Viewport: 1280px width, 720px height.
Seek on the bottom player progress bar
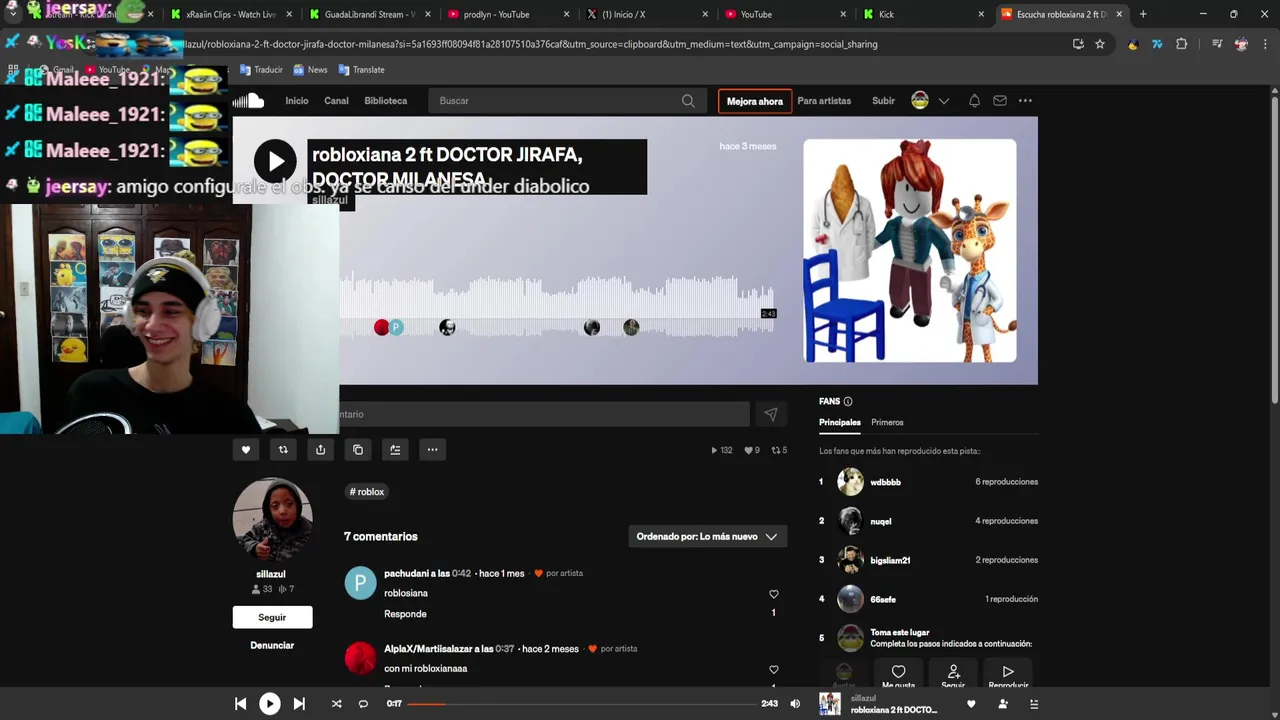click(x=582, y=704)
